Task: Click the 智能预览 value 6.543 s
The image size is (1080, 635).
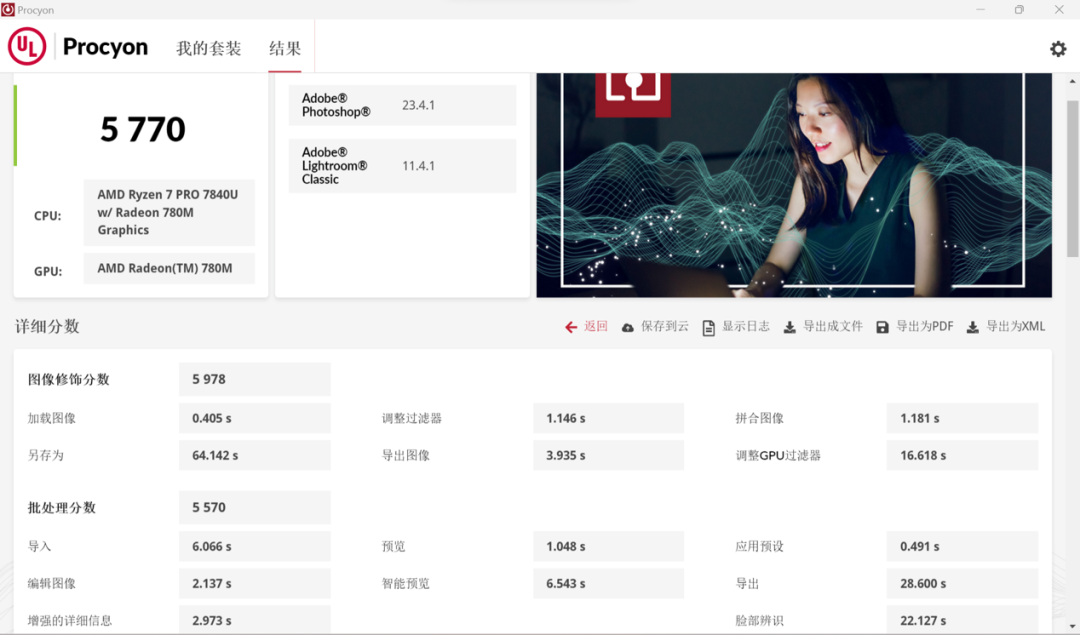Action: 608,583
